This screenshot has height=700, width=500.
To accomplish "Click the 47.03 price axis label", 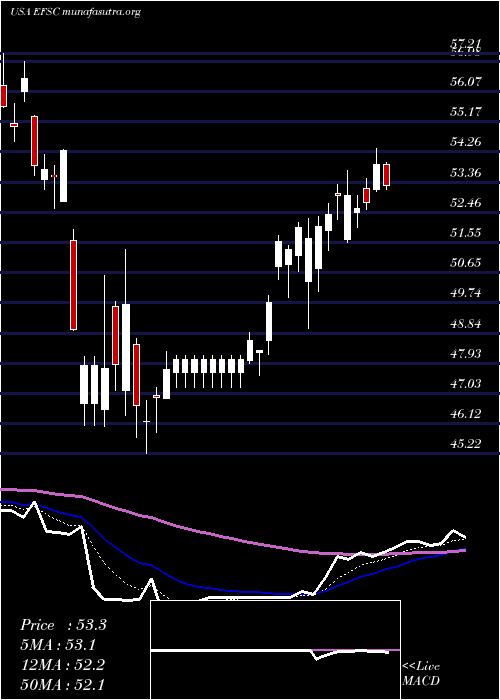I will pyautogui.click(x=466, y=383).
